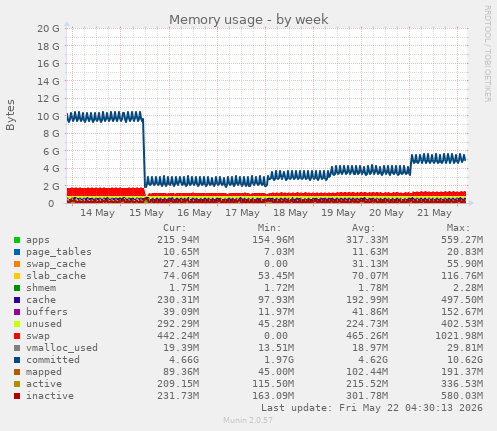Click the green apps legend swatch
The width and height of the screenshot is (497, 431).
point(17,240)
